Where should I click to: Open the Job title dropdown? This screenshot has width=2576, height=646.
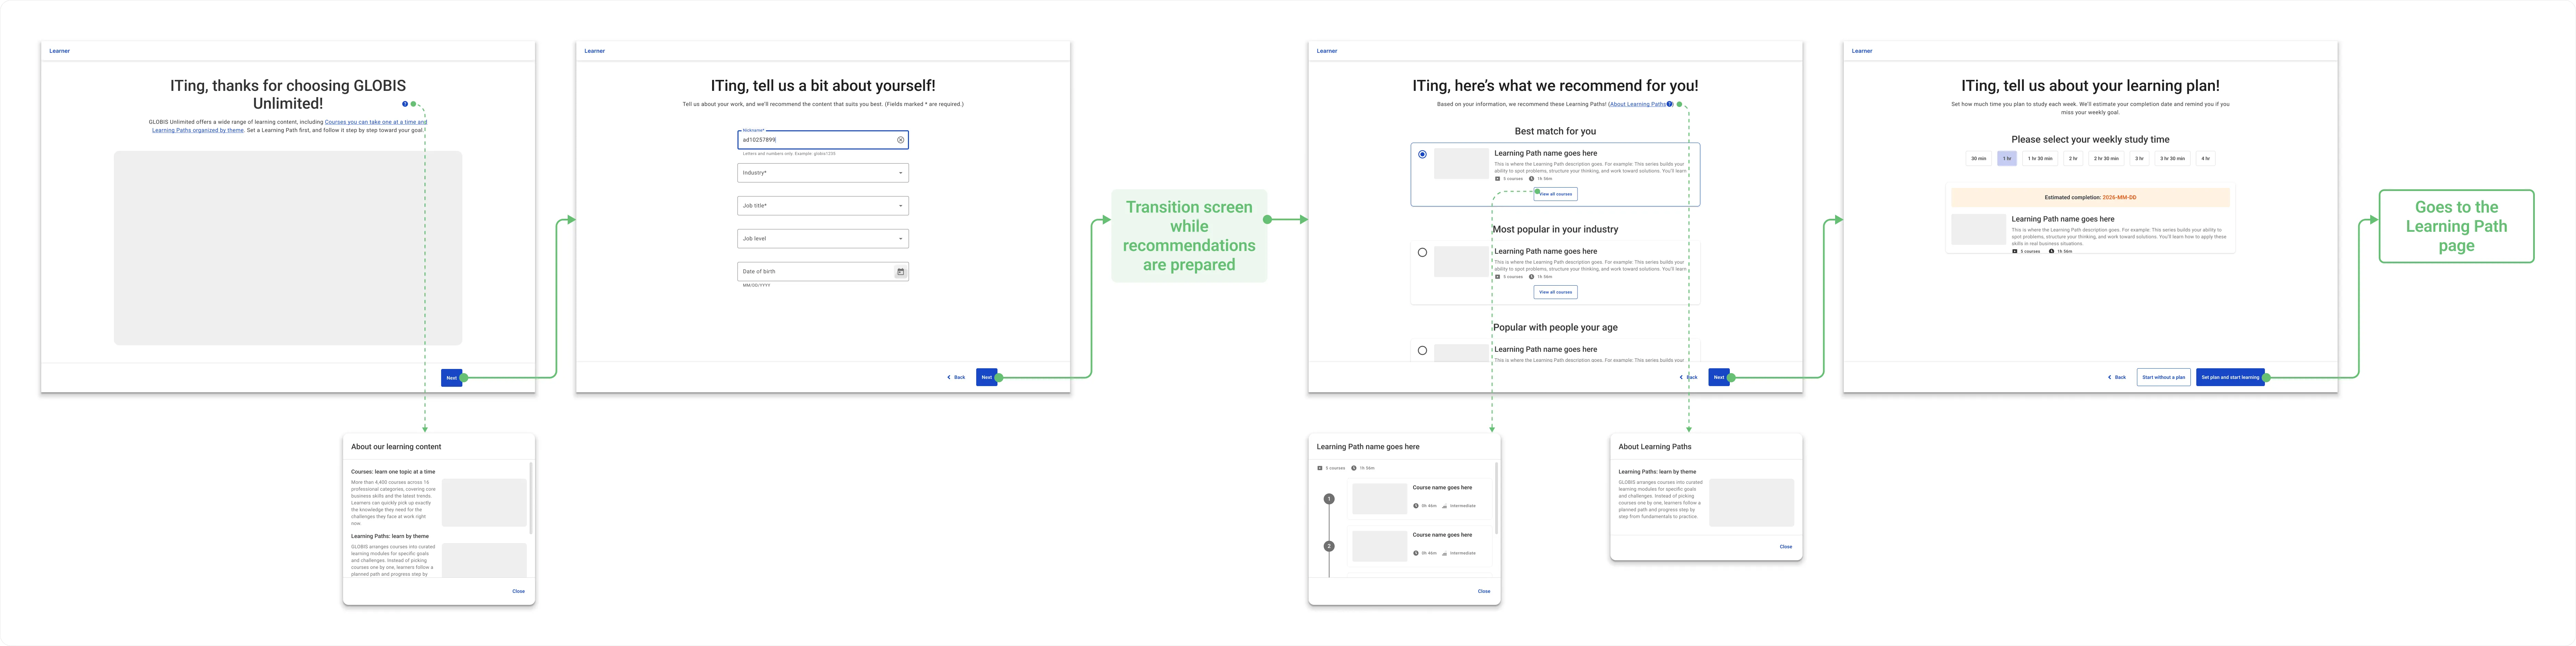[x=823, y=206]
